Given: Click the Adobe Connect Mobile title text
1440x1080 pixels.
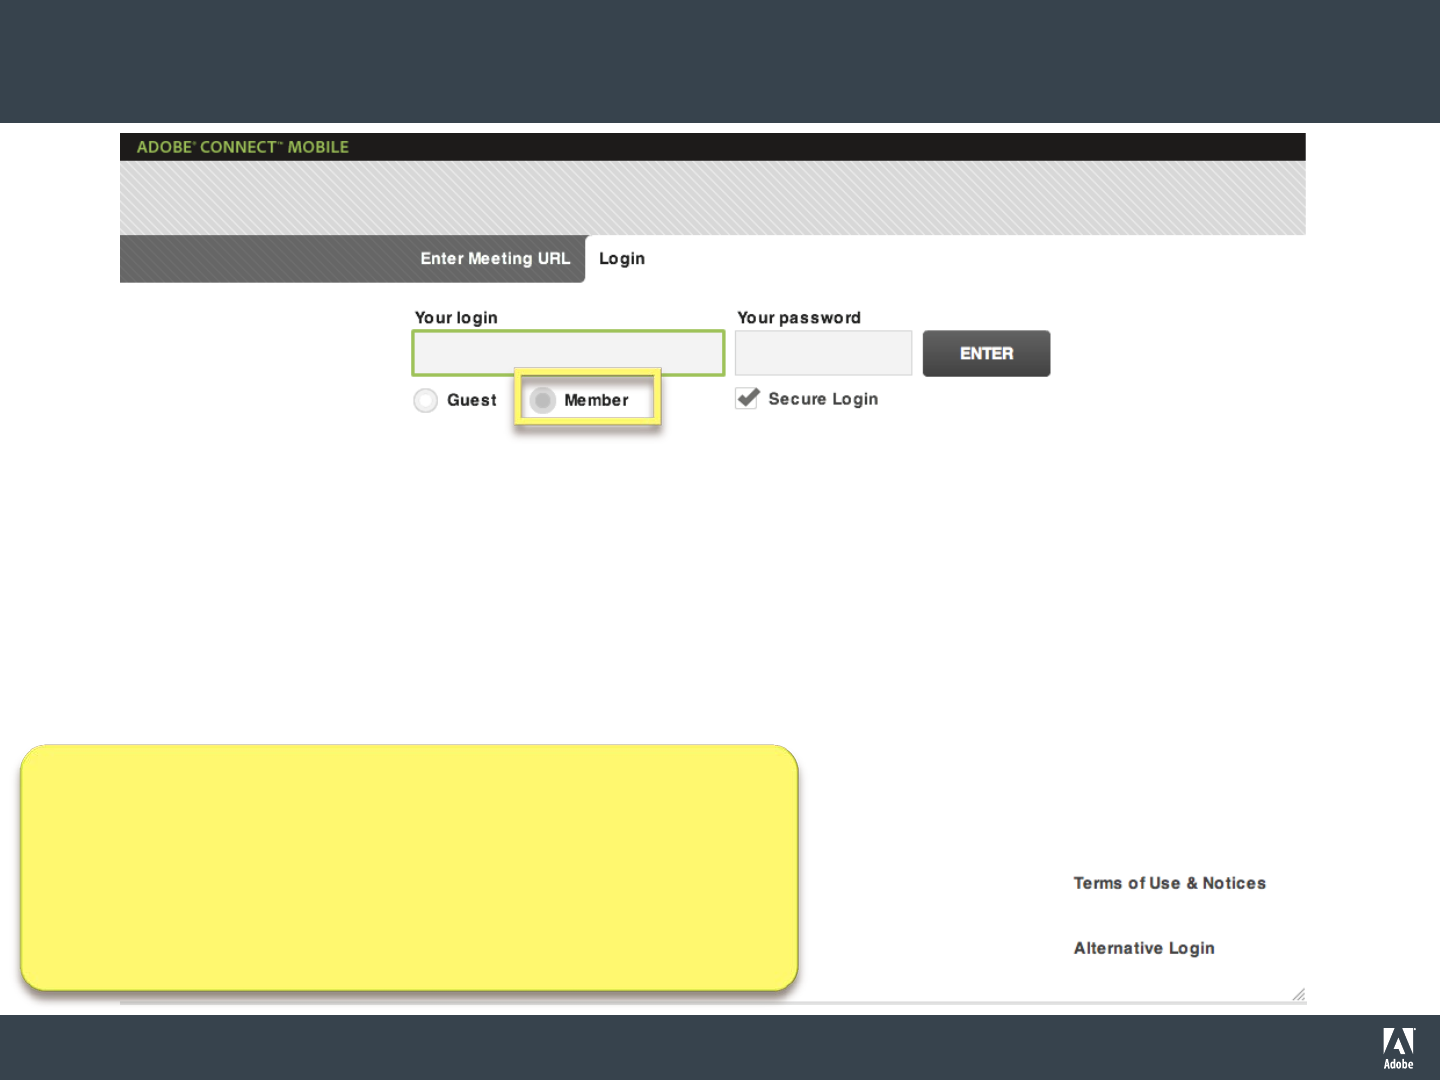Looking at the screenshot, I should pos(243,147).
